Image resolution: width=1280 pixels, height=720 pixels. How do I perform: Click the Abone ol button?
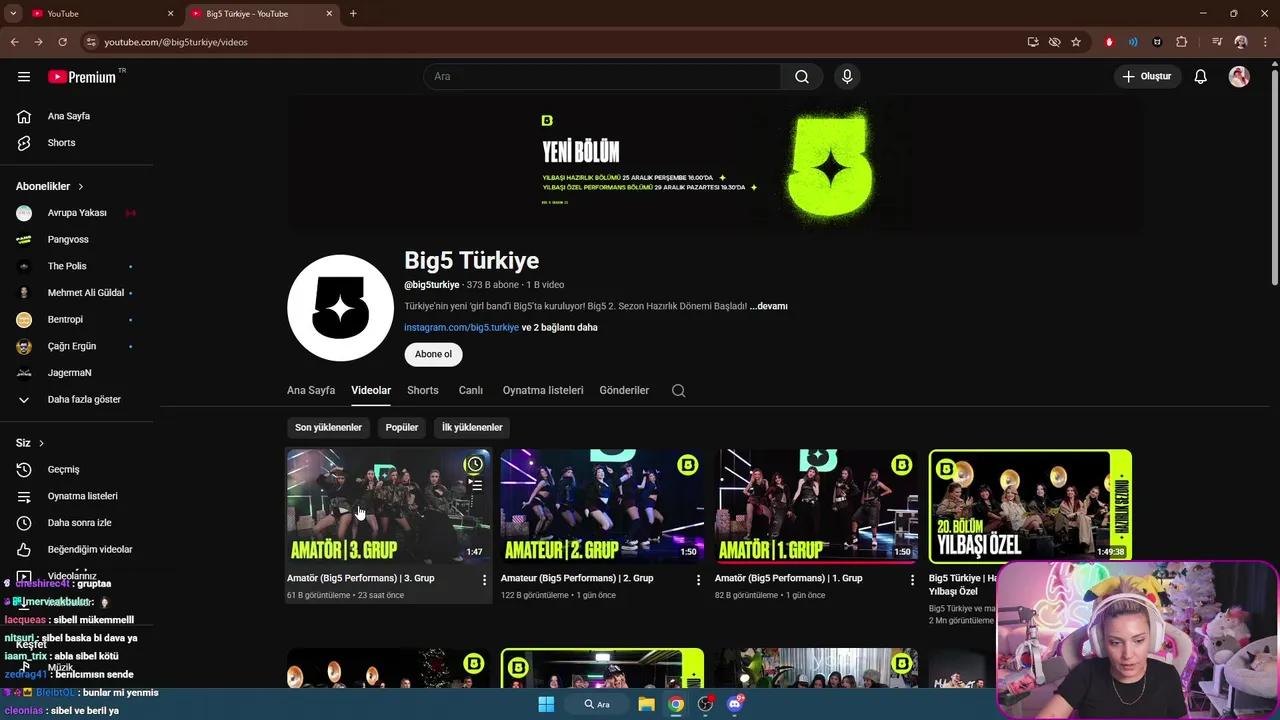click(x=433, y=354)
